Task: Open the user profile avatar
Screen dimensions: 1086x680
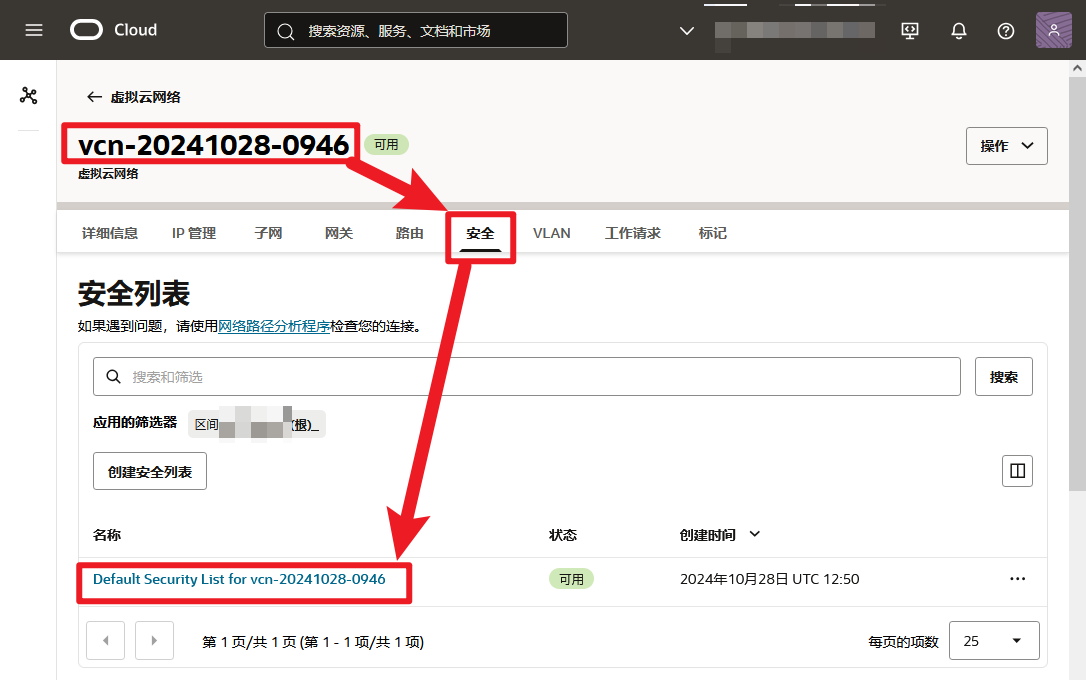Action: tap(1053, 30)
